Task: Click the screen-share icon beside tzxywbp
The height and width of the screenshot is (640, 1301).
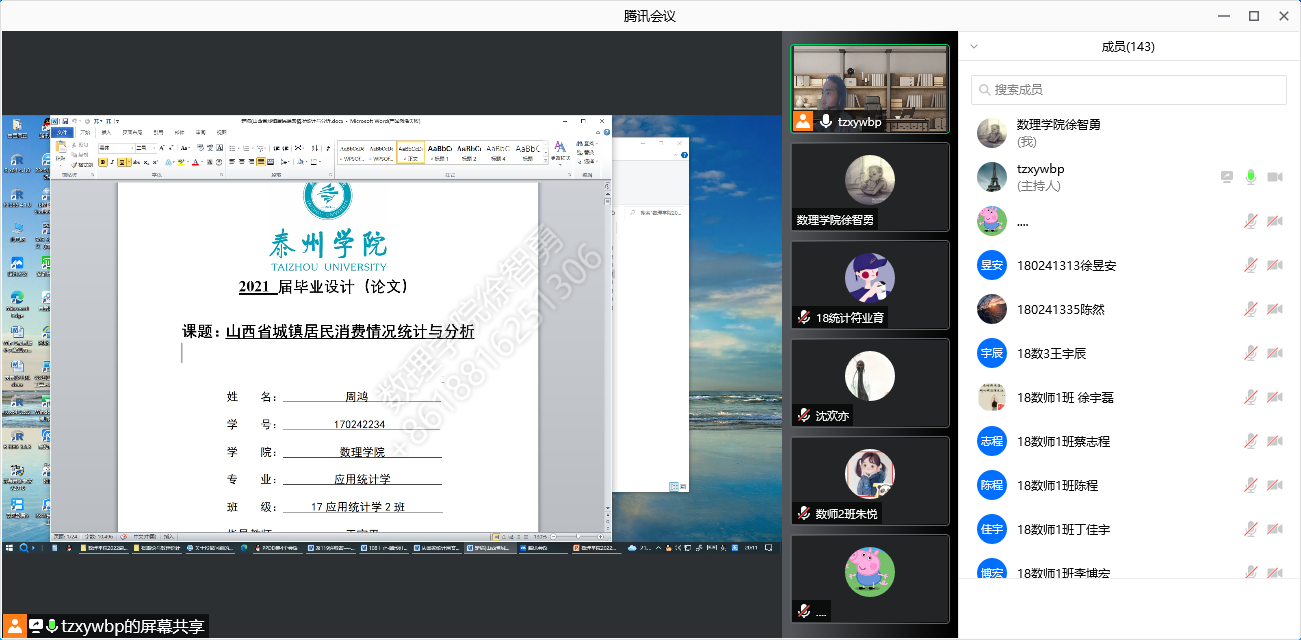Action: [1227, 177]
